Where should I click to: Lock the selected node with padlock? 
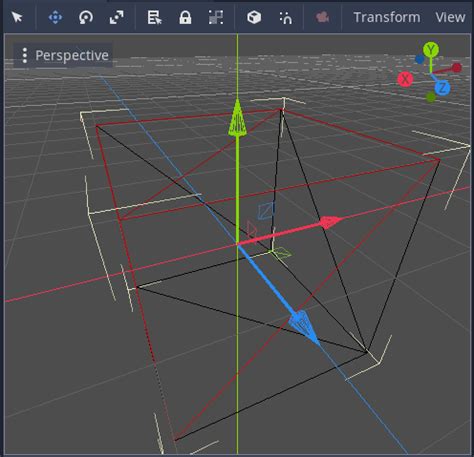coord(185,17)
